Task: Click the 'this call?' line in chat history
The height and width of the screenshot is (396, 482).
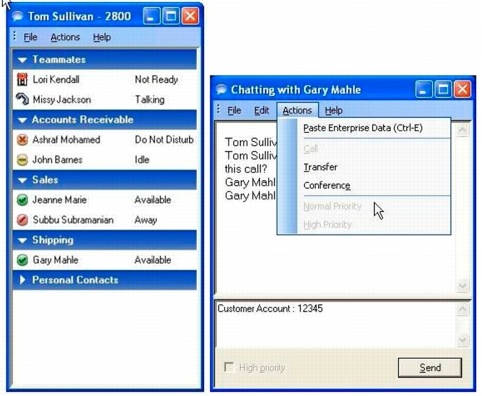Action: pyautogui.click(x=246, y=169)
